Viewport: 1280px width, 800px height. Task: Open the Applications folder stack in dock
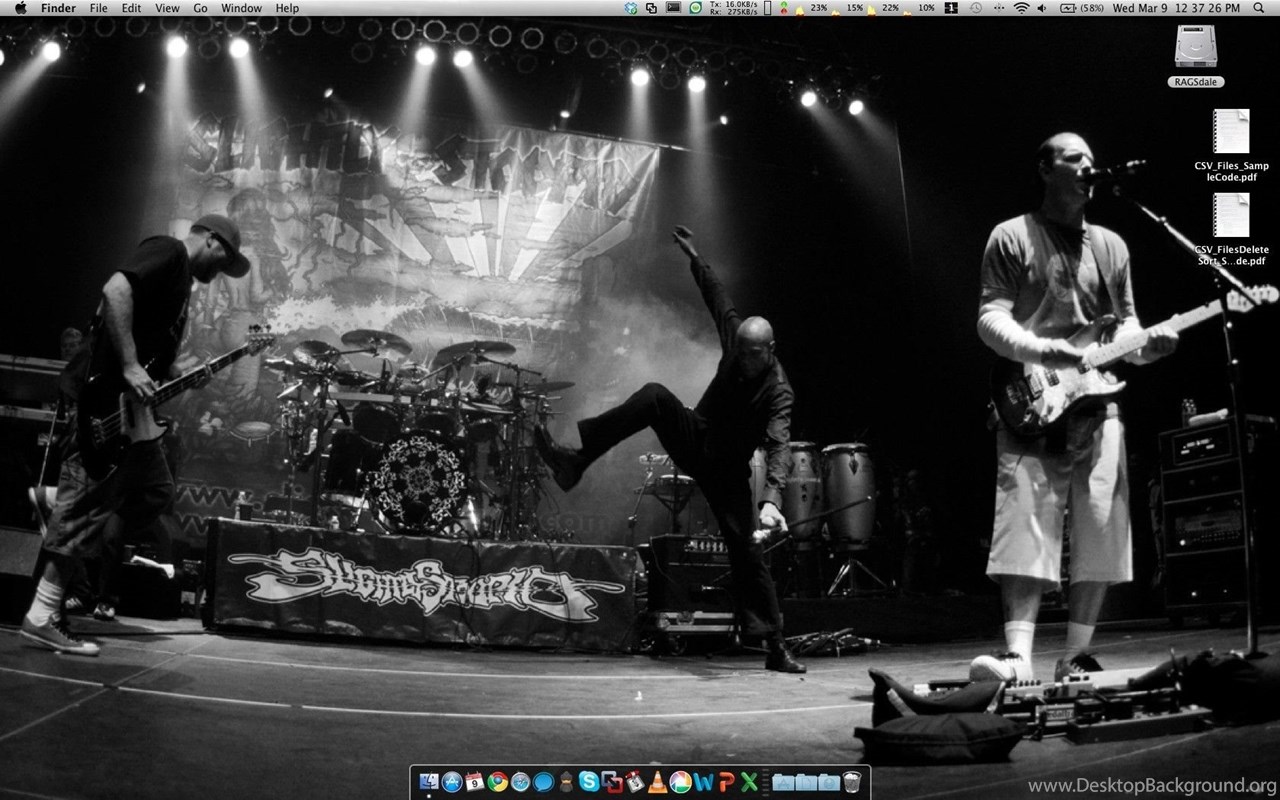[784, 782]
